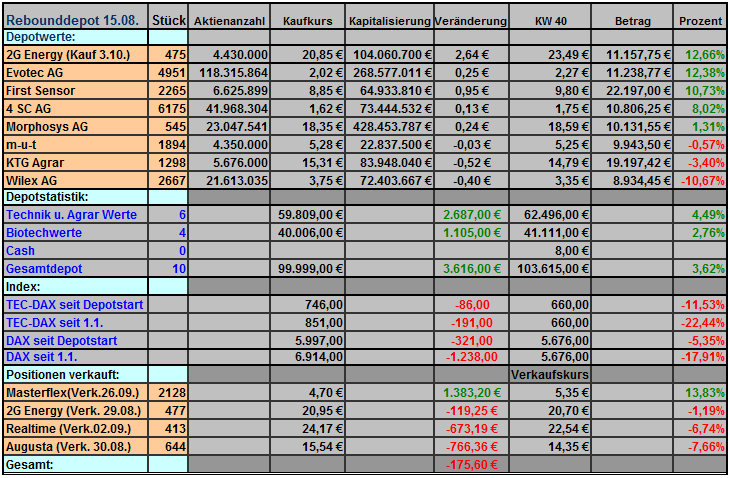Click the Cash value 8,00 €
The height and width of the screenshot is (478, 730).
tap(550, 250)
